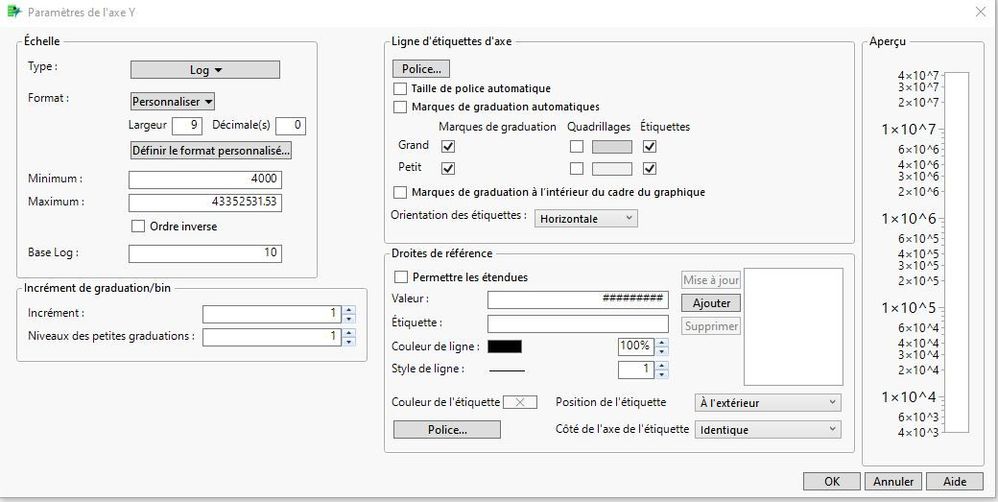The image size is (998, 502).
Task: Click Petit quadrillages color swatch
Action: [612, 169]
